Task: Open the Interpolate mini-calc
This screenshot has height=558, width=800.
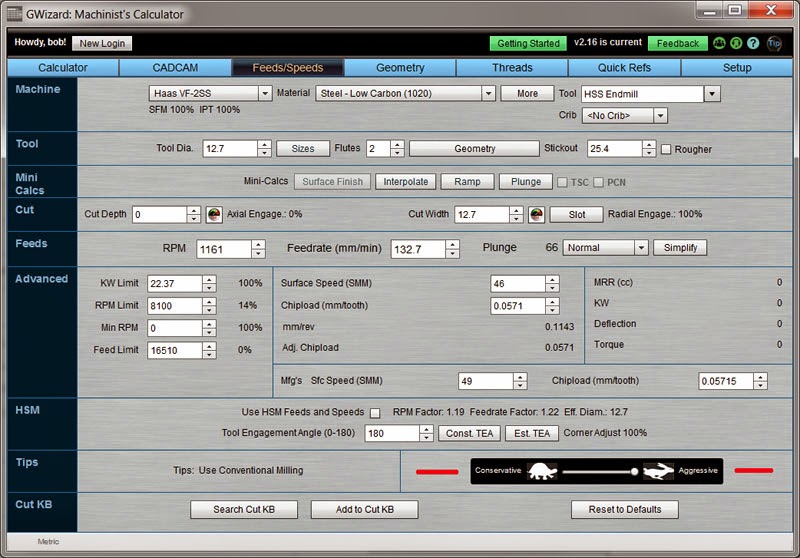Action: (406, 182)
